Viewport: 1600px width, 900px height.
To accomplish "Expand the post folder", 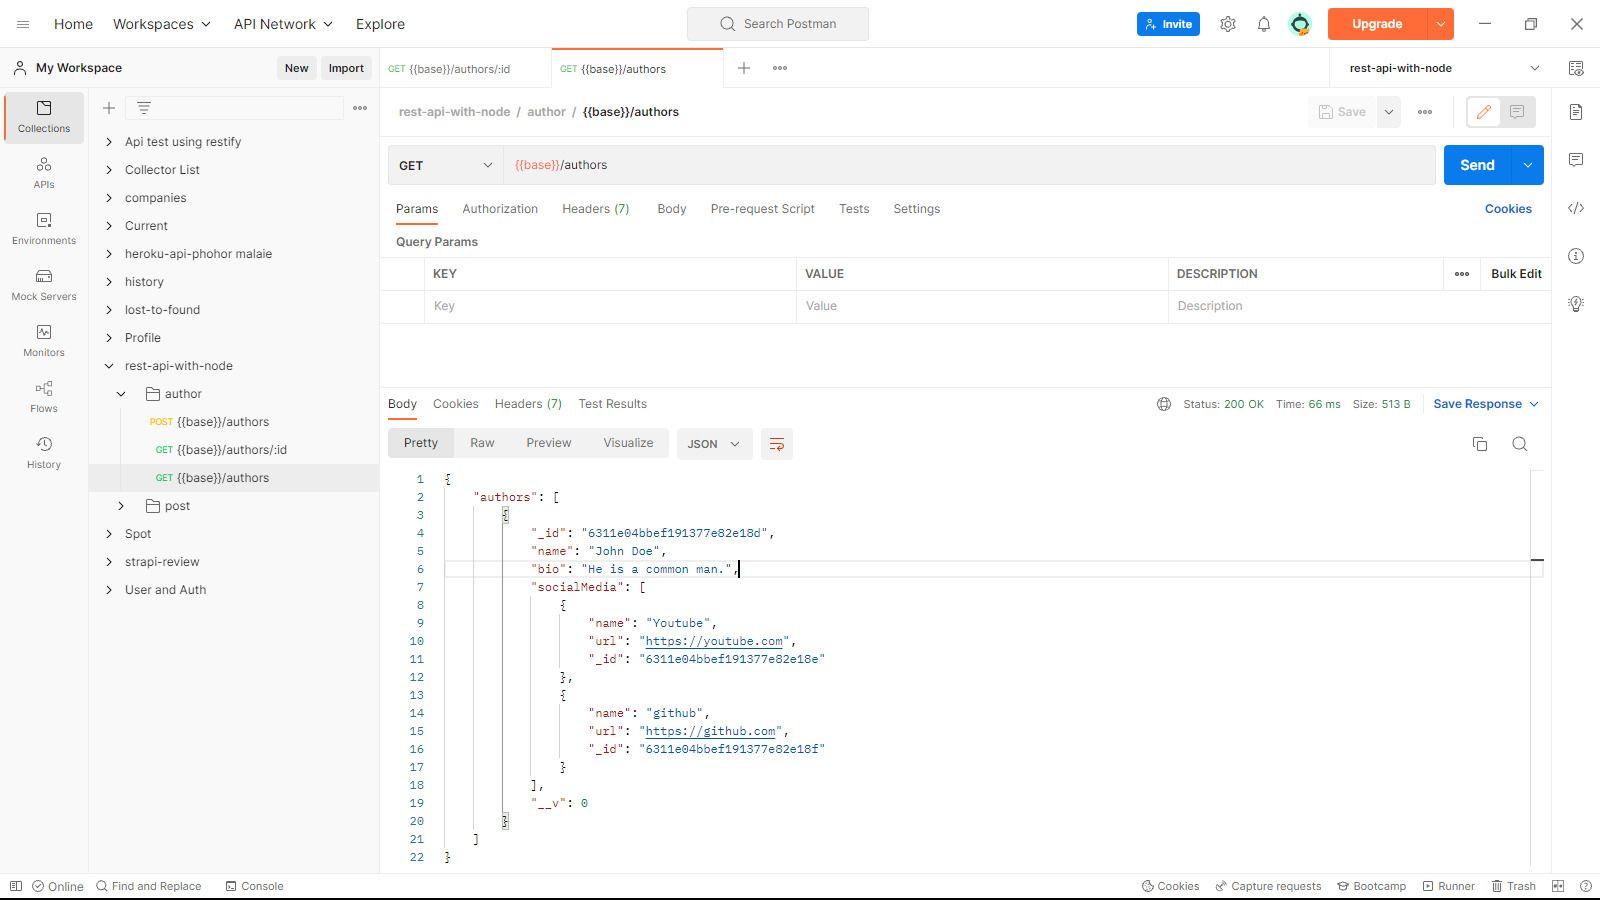I will click(x=121, y=506).
